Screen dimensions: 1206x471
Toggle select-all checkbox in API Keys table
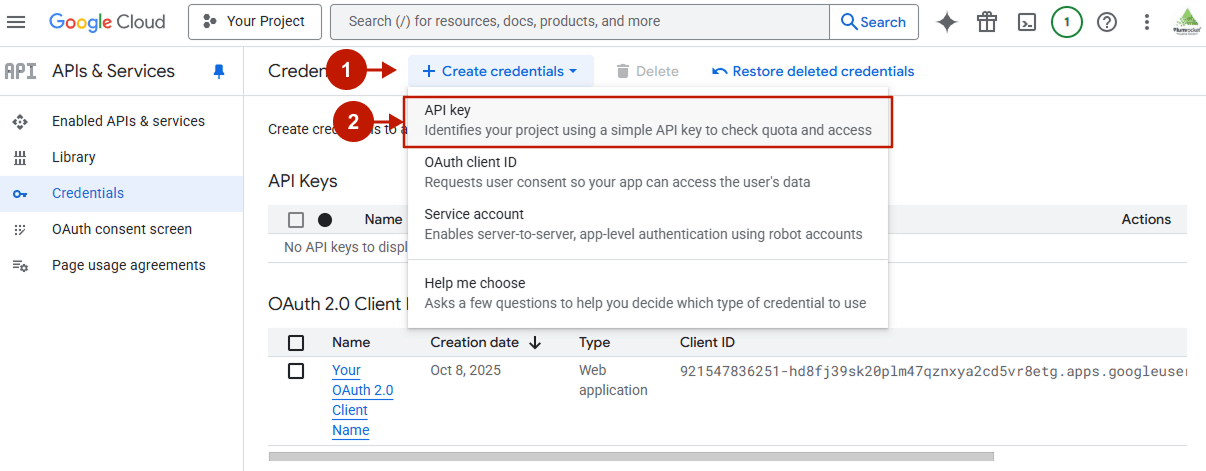(x=296, y=220)
